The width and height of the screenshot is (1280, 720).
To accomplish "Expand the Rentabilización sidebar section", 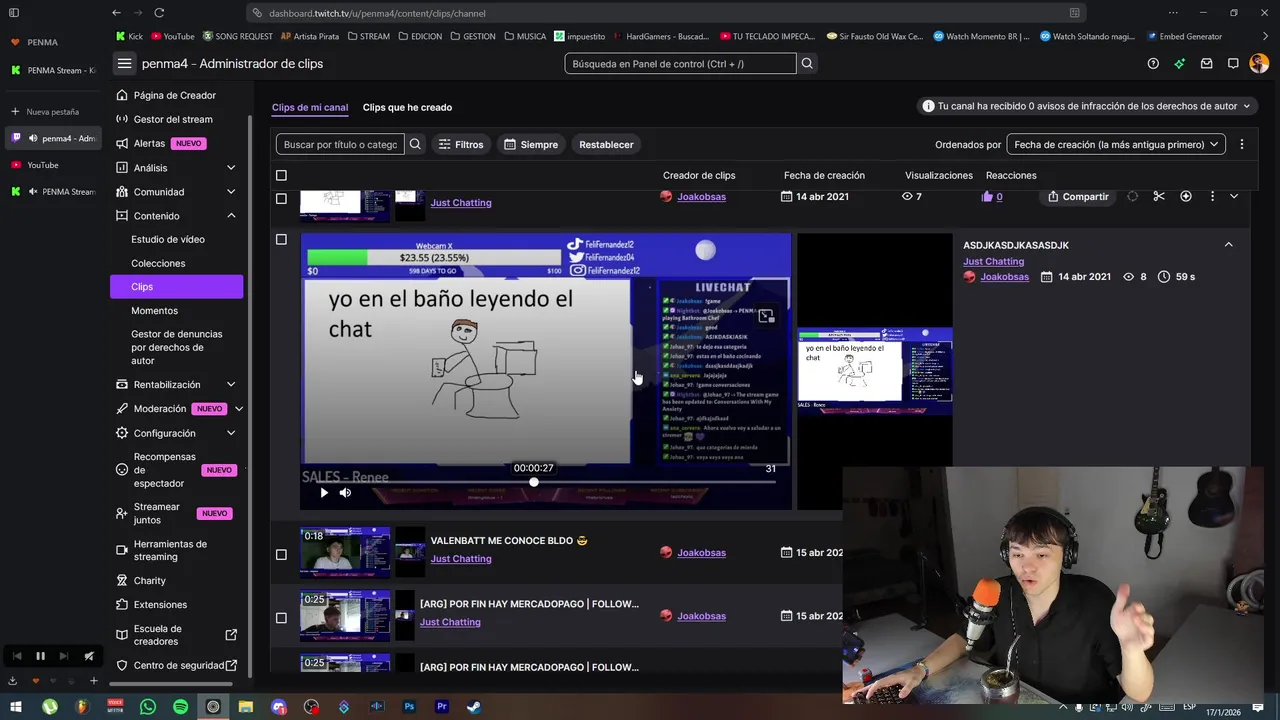I will (x=231, y=384).
